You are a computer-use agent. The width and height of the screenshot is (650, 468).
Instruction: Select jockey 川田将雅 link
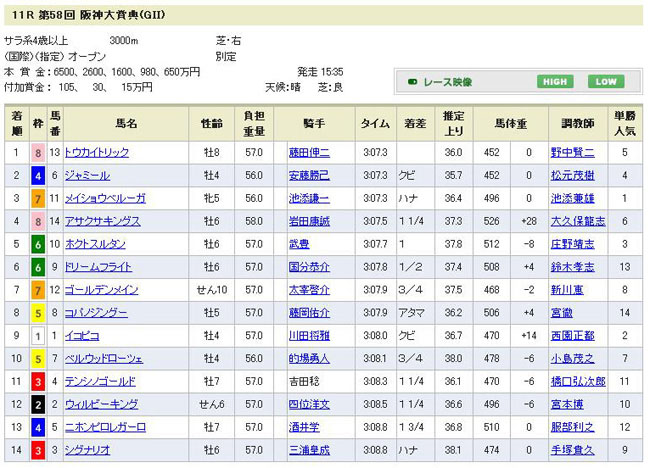coord(309,335)
